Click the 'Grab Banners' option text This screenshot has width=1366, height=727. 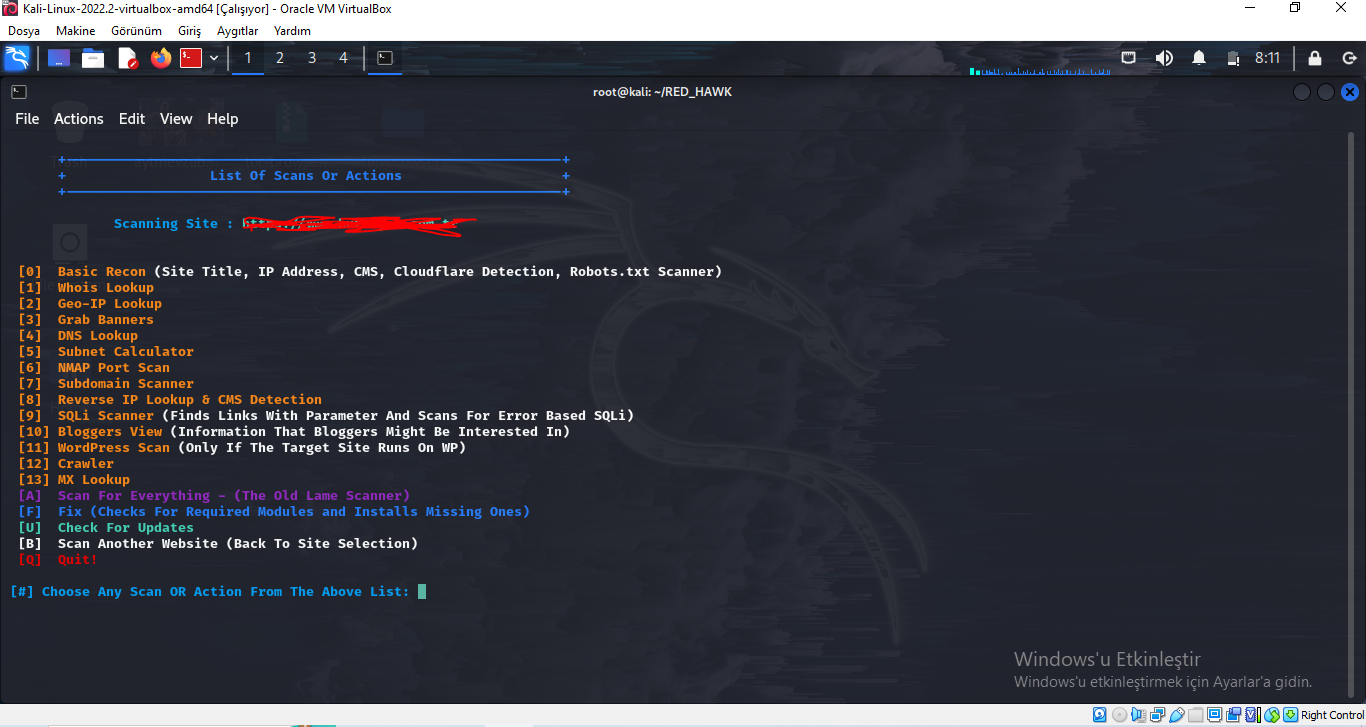pos(106,320)
